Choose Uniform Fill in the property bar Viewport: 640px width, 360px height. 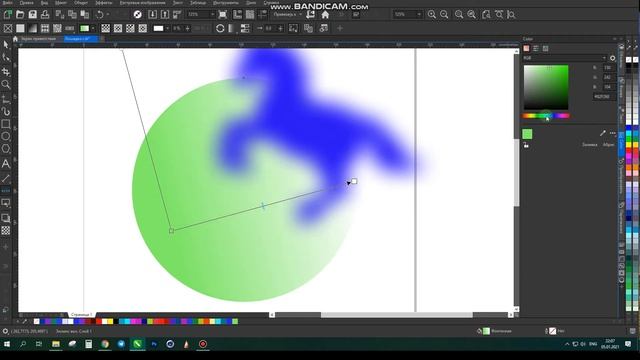coord(20,28)
